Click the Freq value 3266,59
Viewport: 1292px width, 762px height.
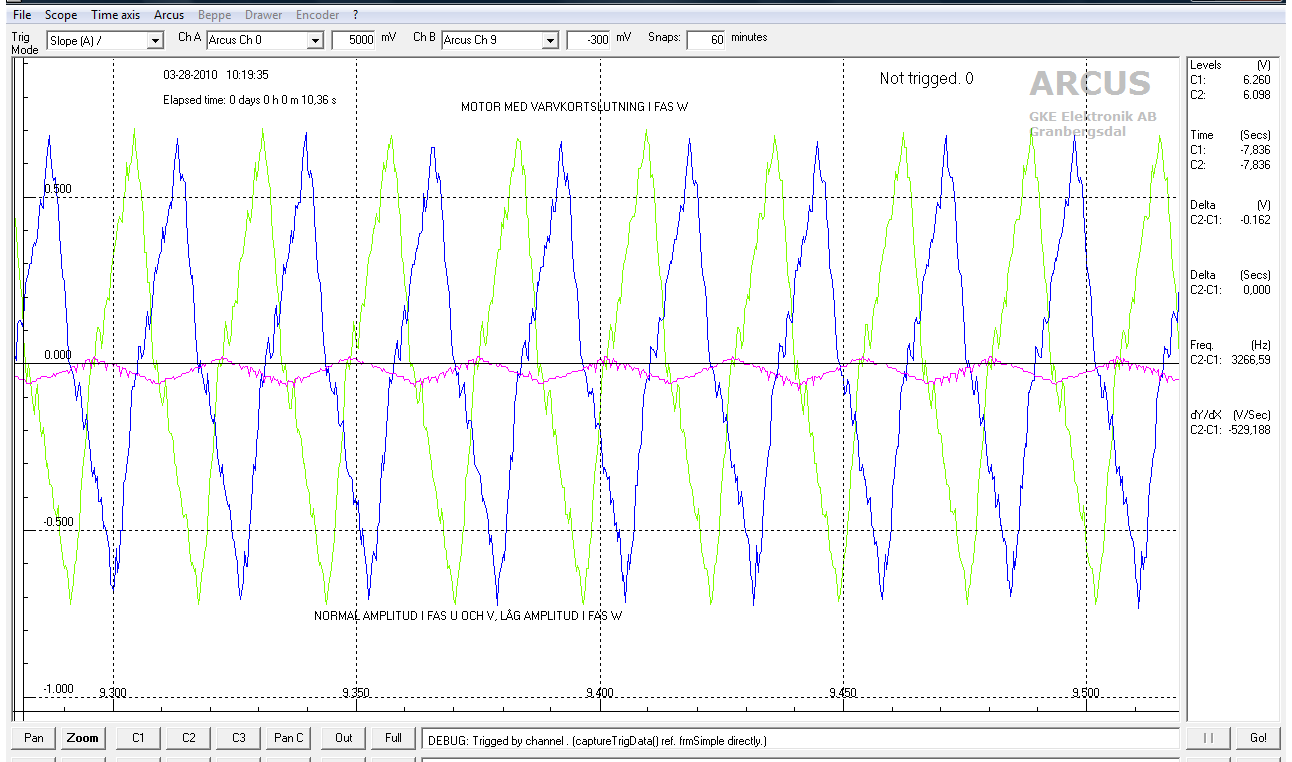[x=1251, y=360]
